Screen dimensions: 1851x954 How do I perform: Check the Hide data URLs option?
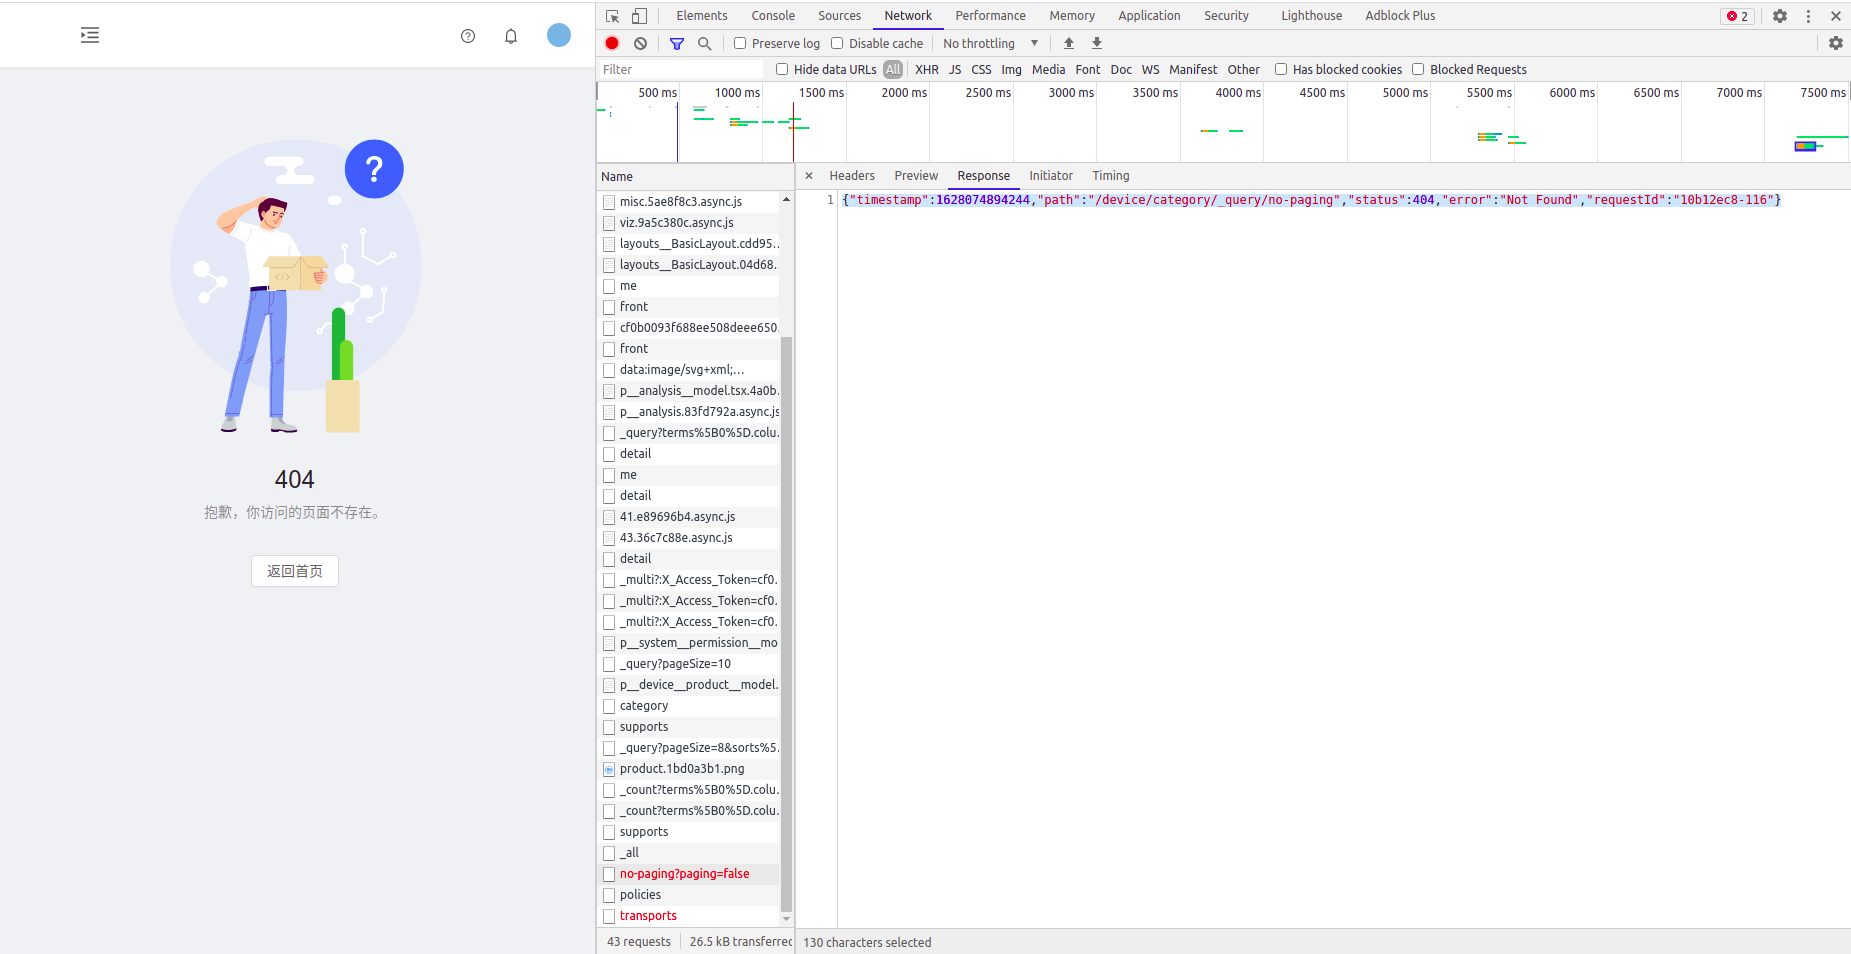point(782,69)
